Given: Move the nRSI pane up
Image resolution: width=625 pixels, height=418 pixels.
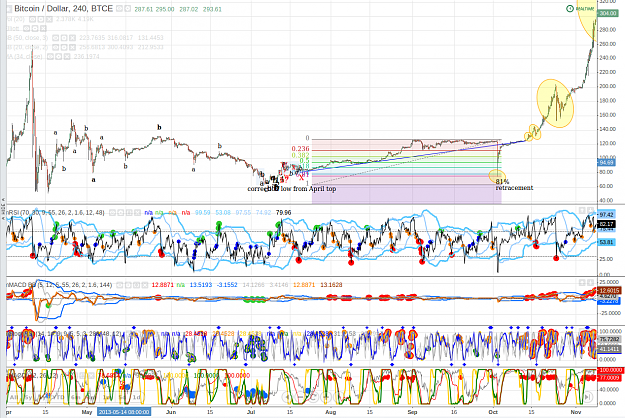Looking at the screenshot, I should pos(582,210).
